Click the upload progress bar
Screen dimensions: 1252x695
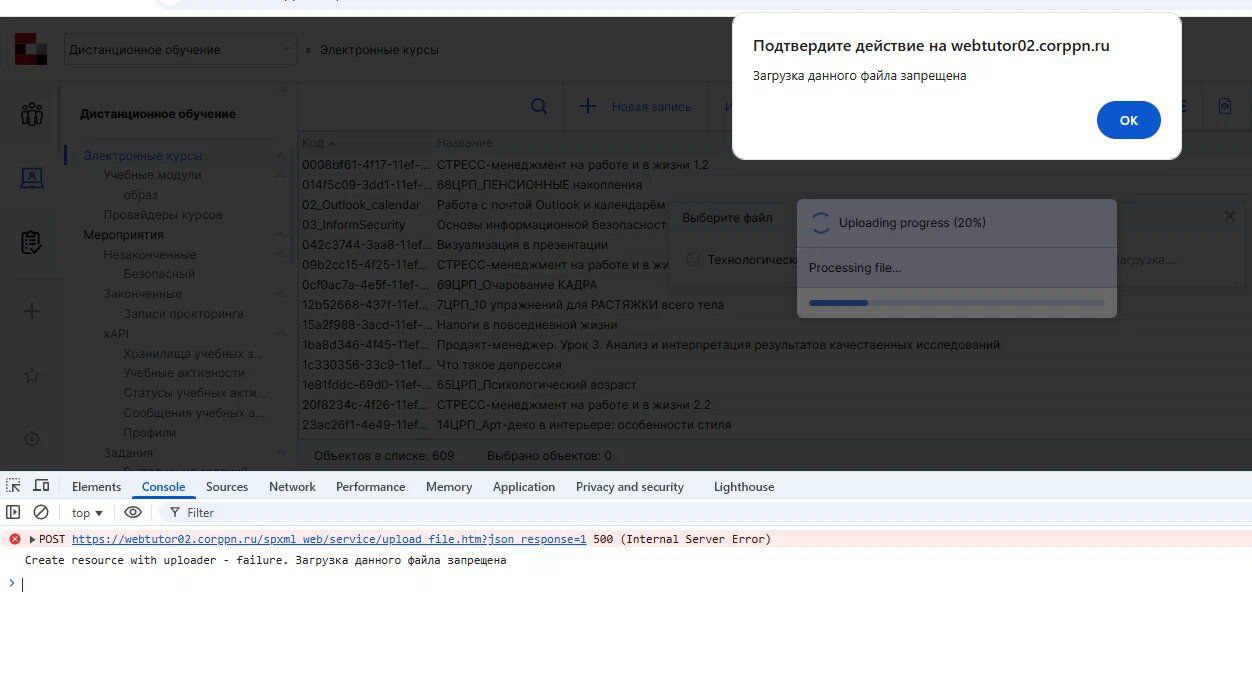click(956, 303)
